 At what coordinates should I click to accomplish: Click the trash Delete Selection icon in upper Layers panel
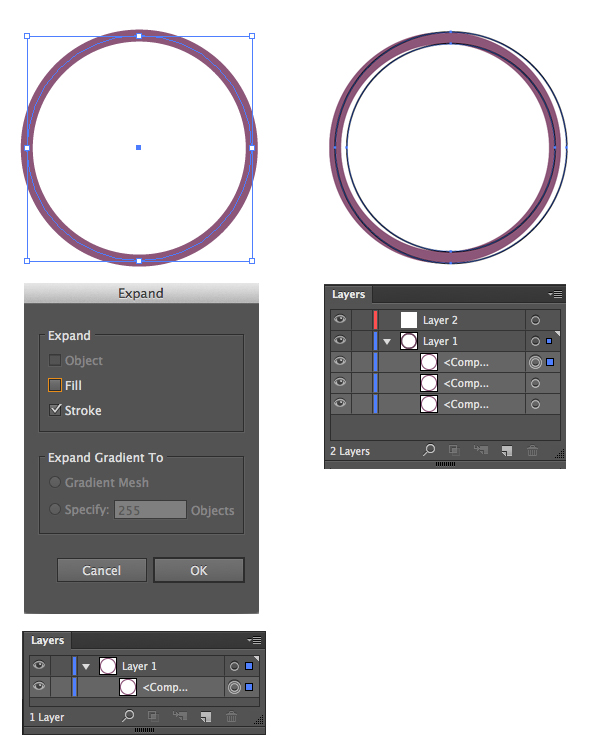(x=532, y=450)
